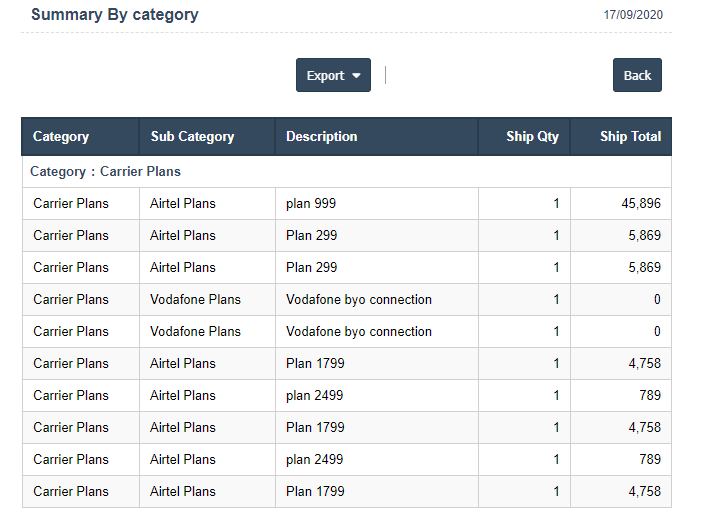
Task: Select the 'plan 999' description cell
Action: click(x=311, y=204)
